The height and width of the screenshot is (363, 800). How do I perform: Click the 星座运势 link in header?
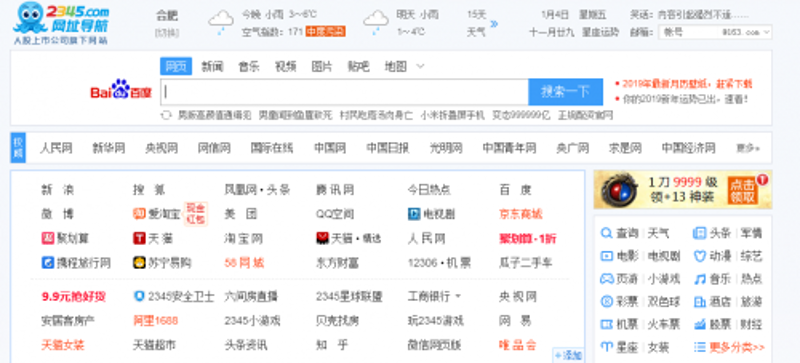(x=601, y=32)
